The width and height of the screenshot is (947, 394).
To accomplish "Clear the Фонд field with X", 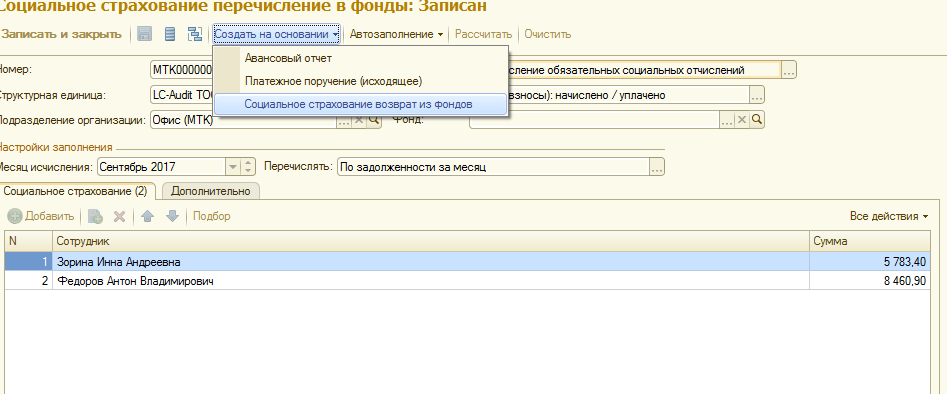I will pos(743,120).
